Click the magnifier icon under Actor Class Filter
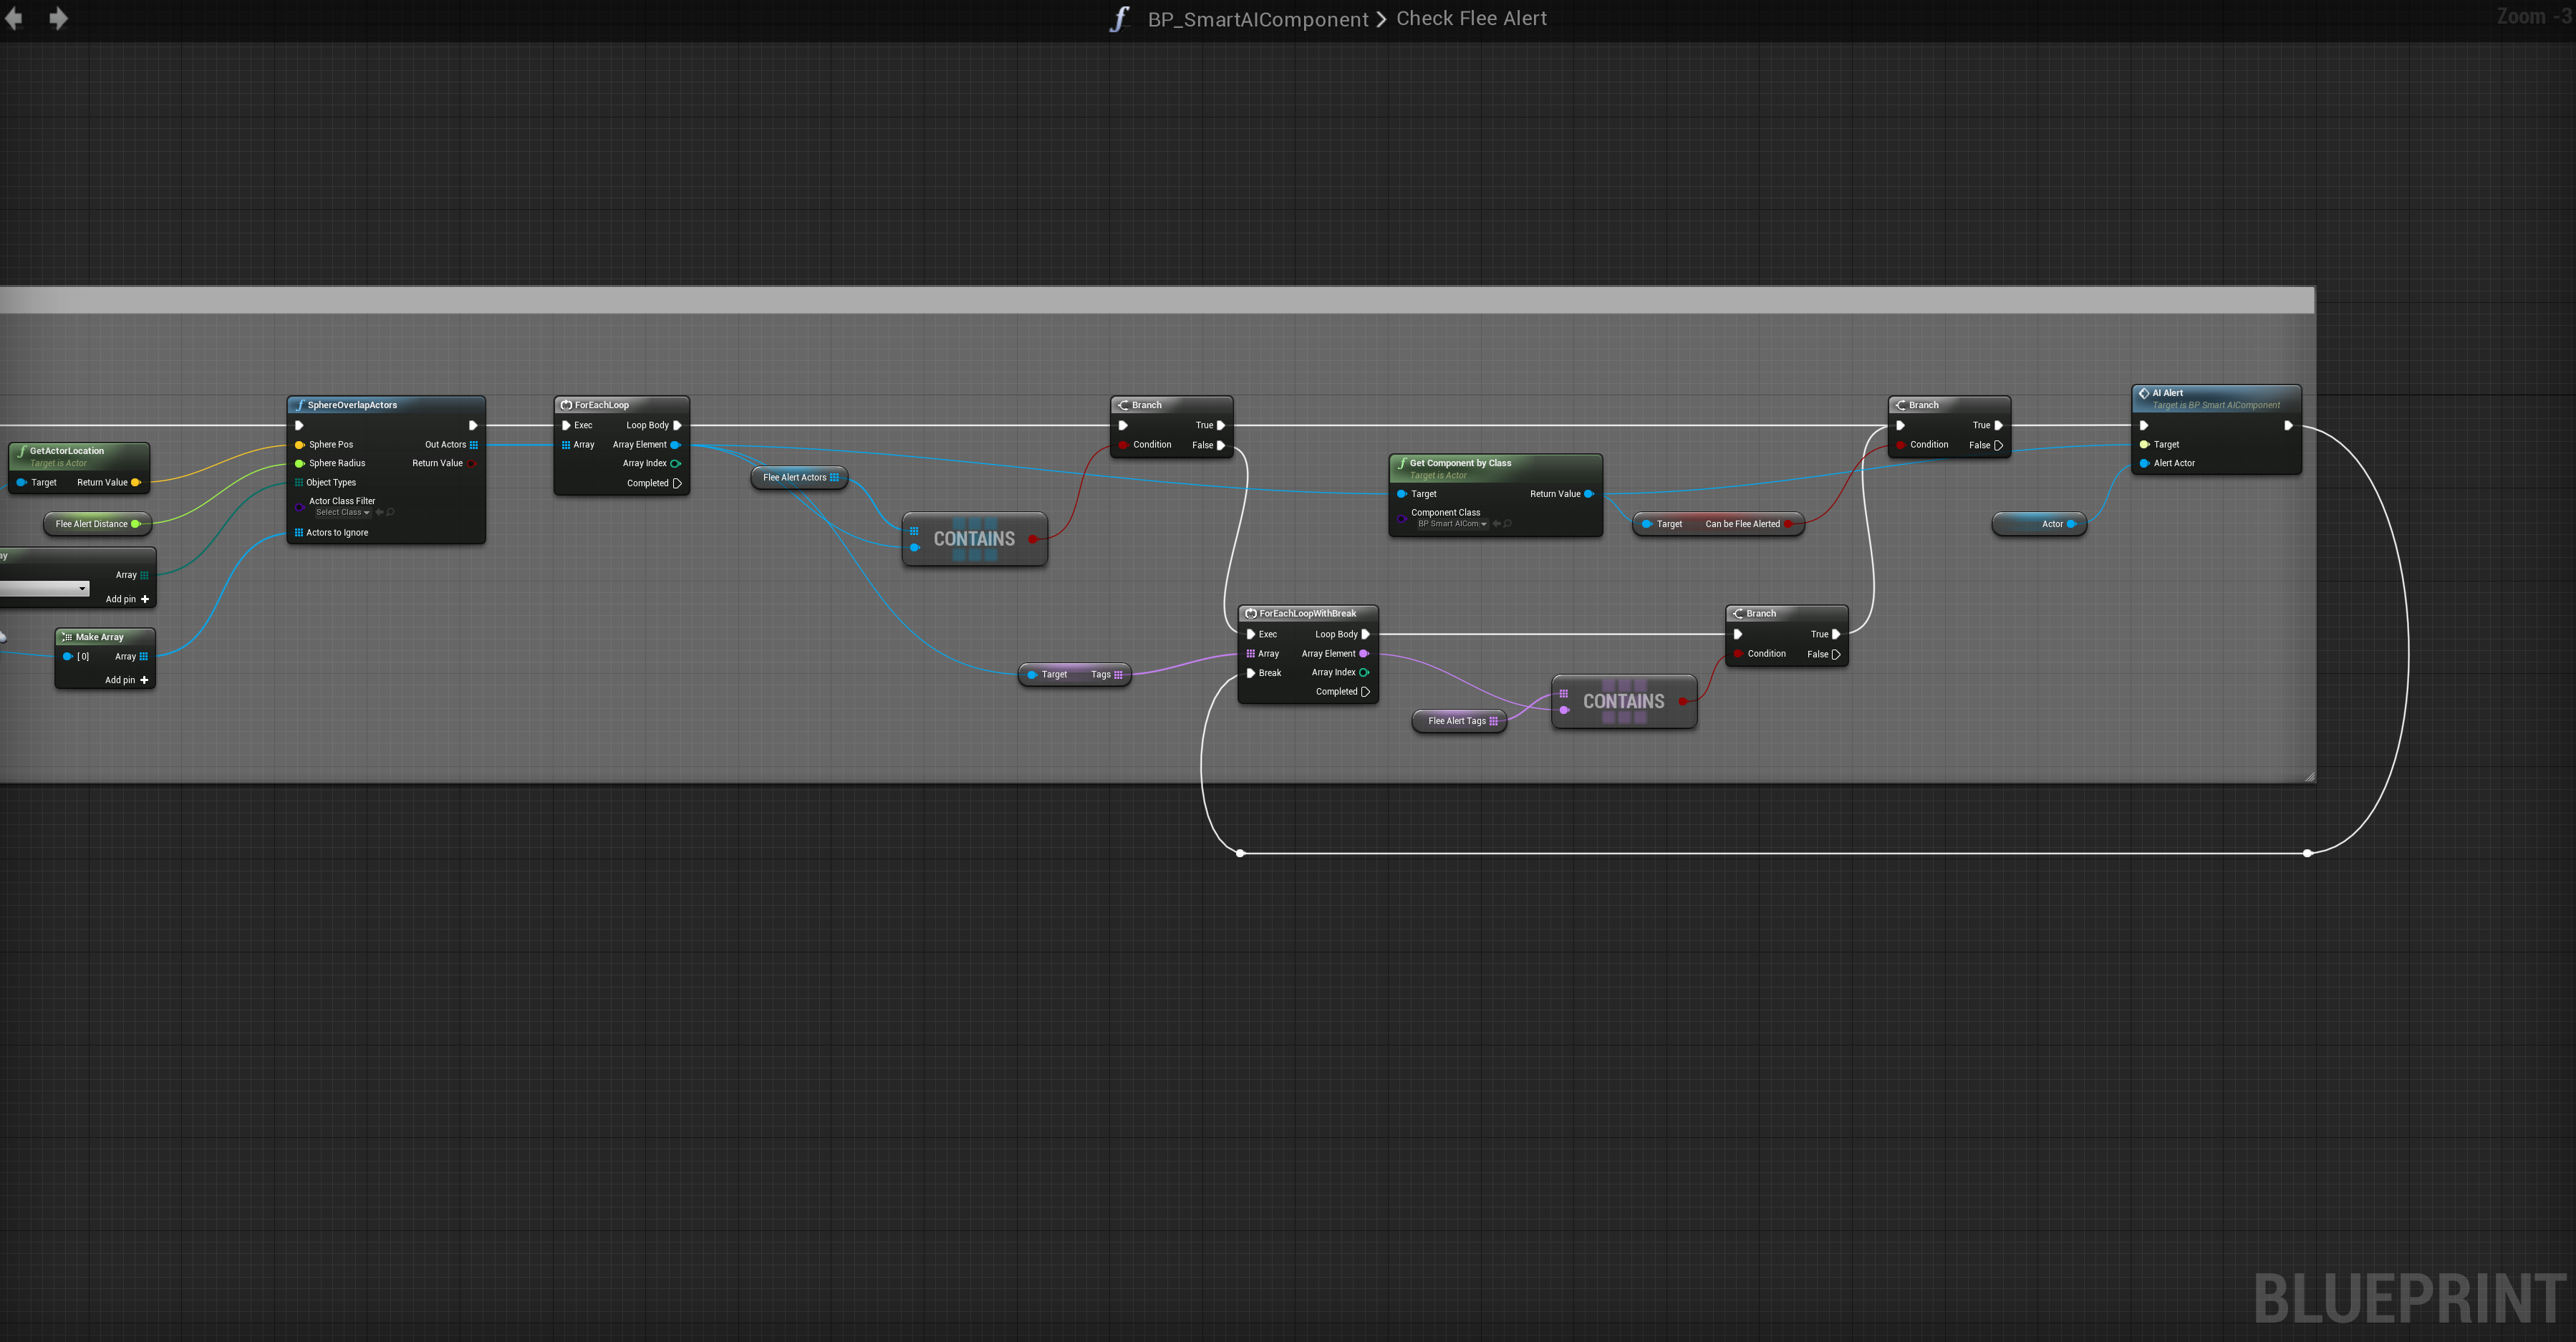 click(x=391, y=512)
